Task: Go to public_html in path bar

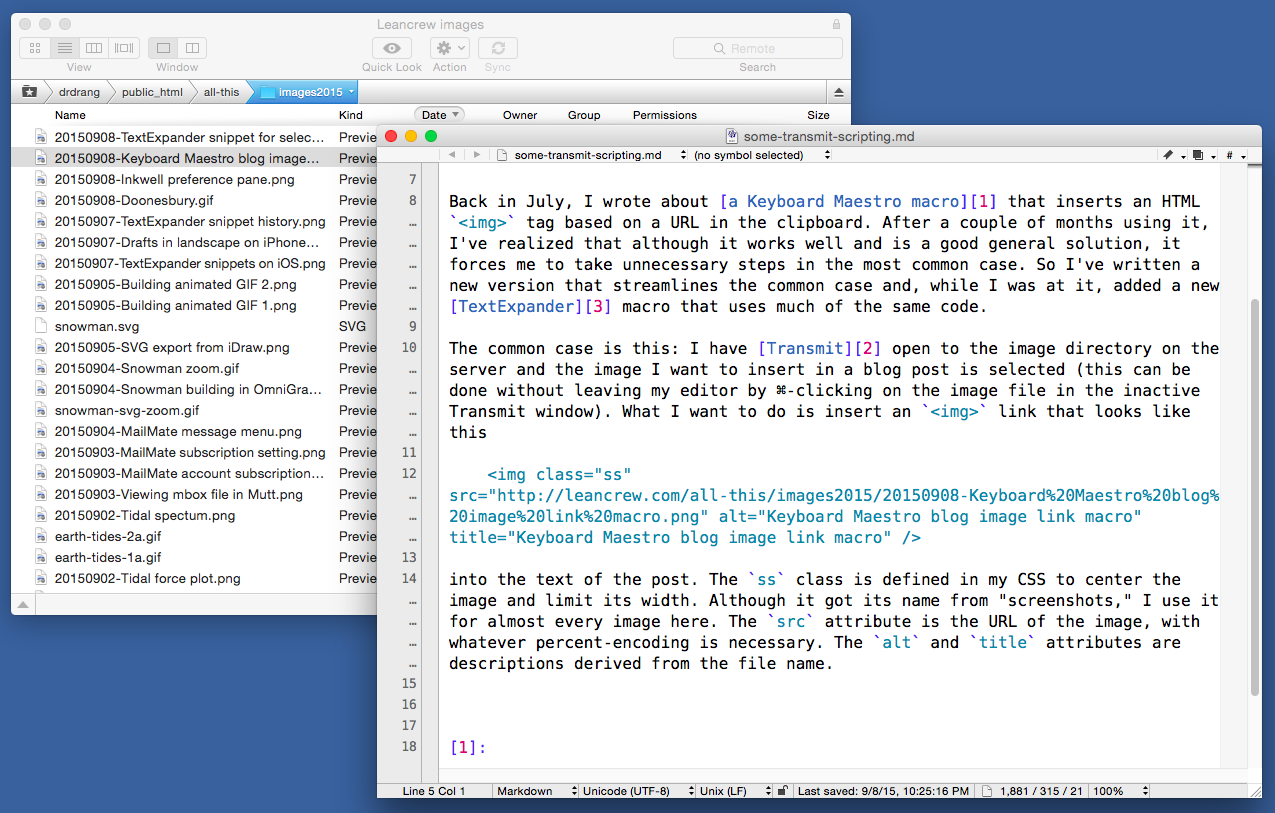Action: pyautogui.click(x=152, y=92)
